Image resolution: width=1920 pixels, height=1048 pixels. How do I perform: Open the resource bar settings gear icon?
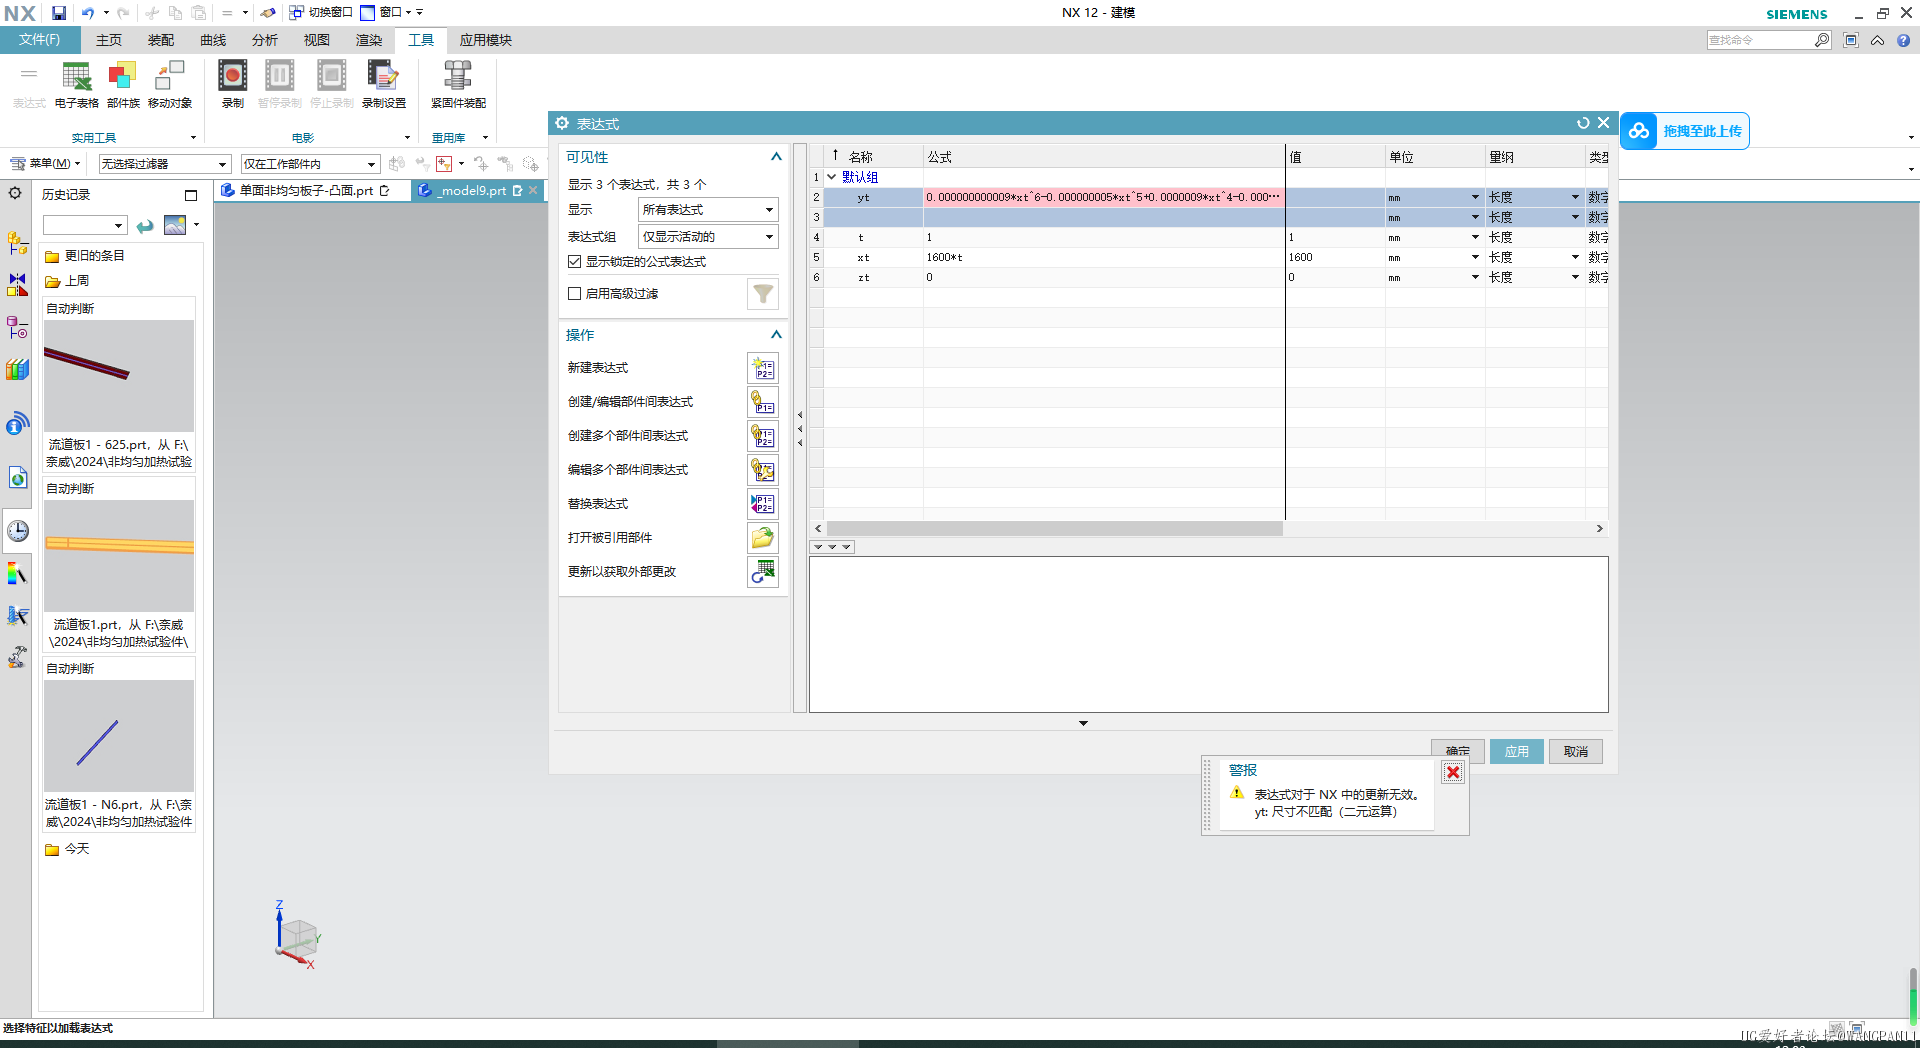[x=15, y=193]
